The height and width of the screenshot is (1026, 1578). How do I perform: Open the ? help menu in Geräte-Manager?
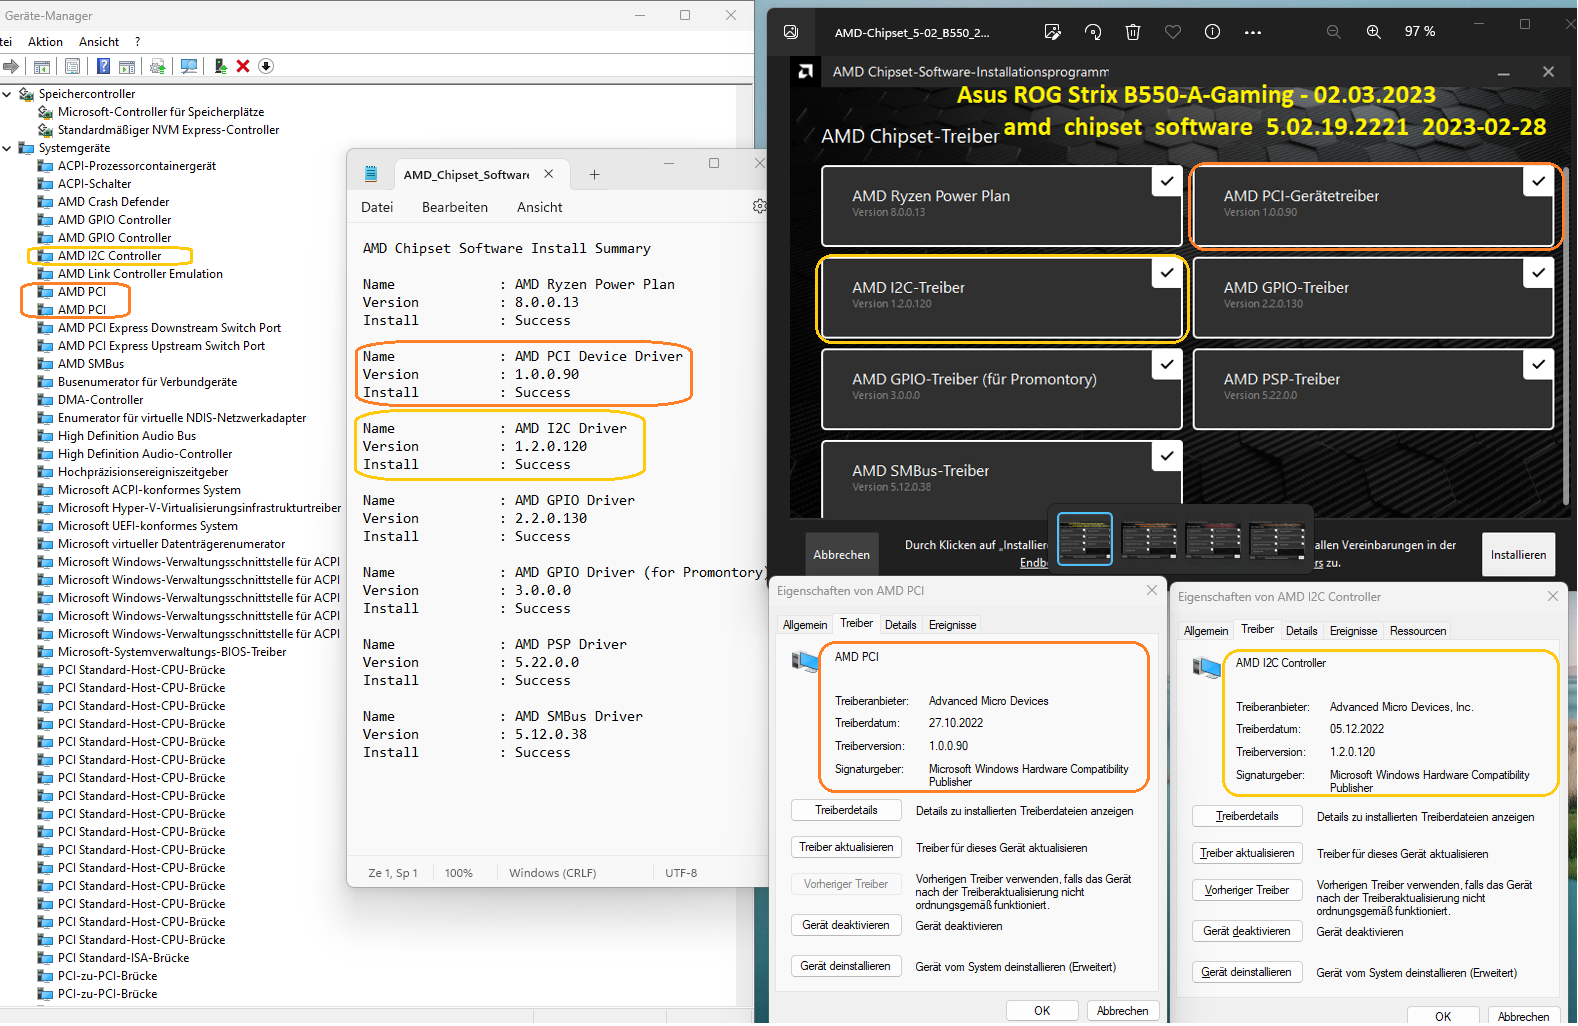[137, 42]
